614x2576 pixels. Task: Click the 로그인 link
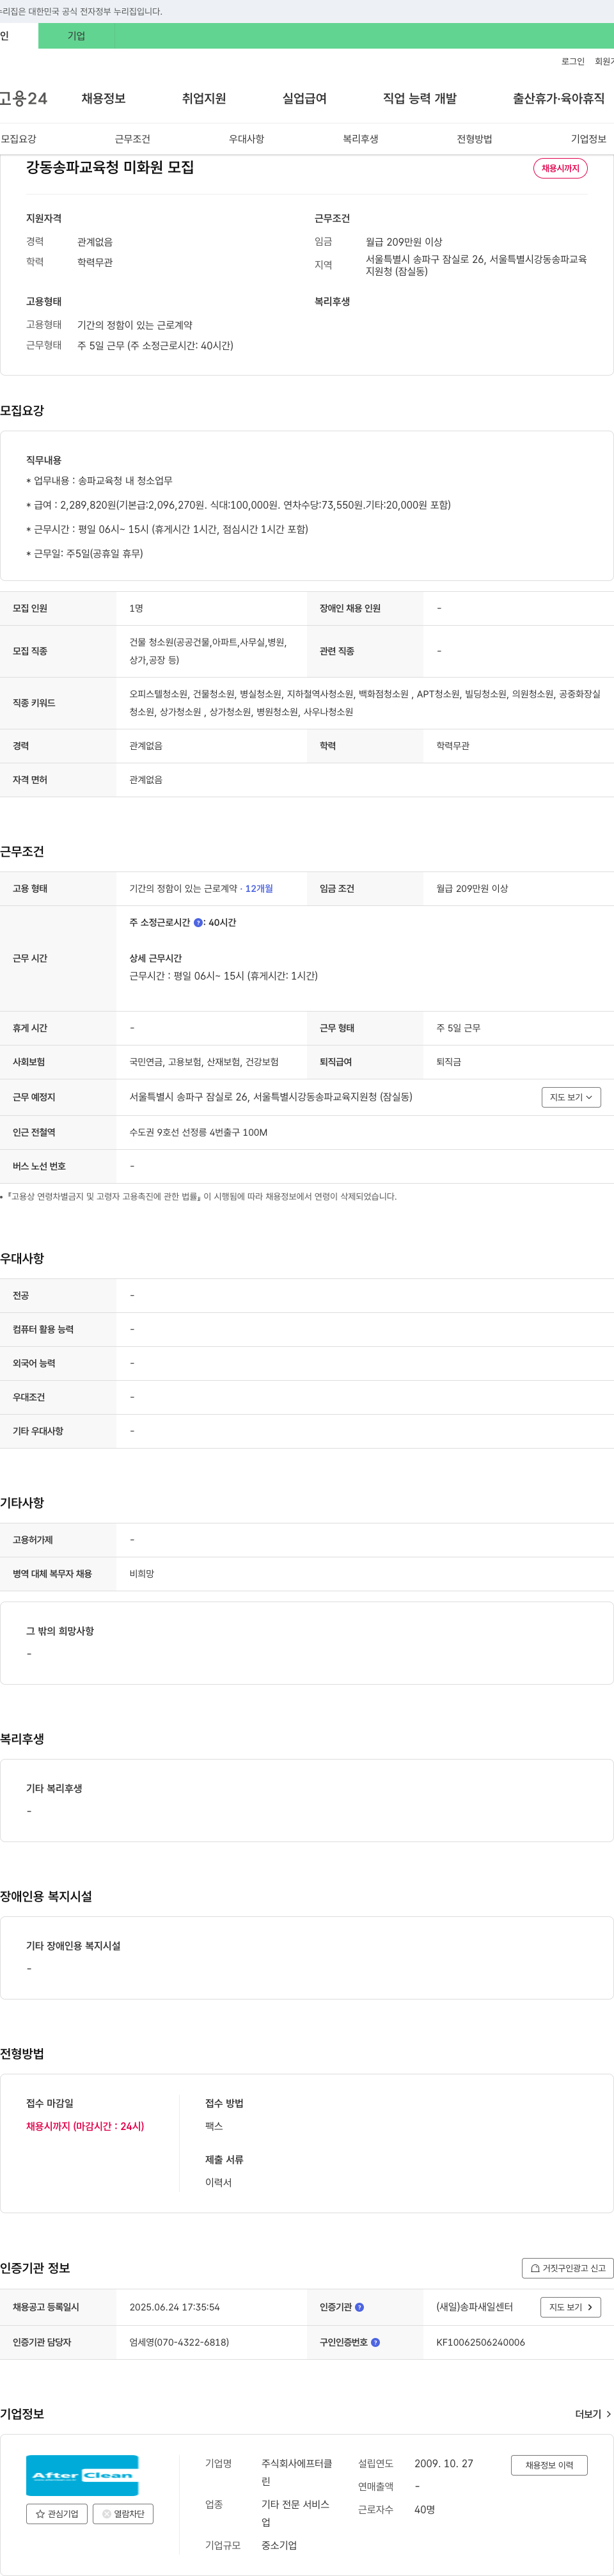pos(572,61)
